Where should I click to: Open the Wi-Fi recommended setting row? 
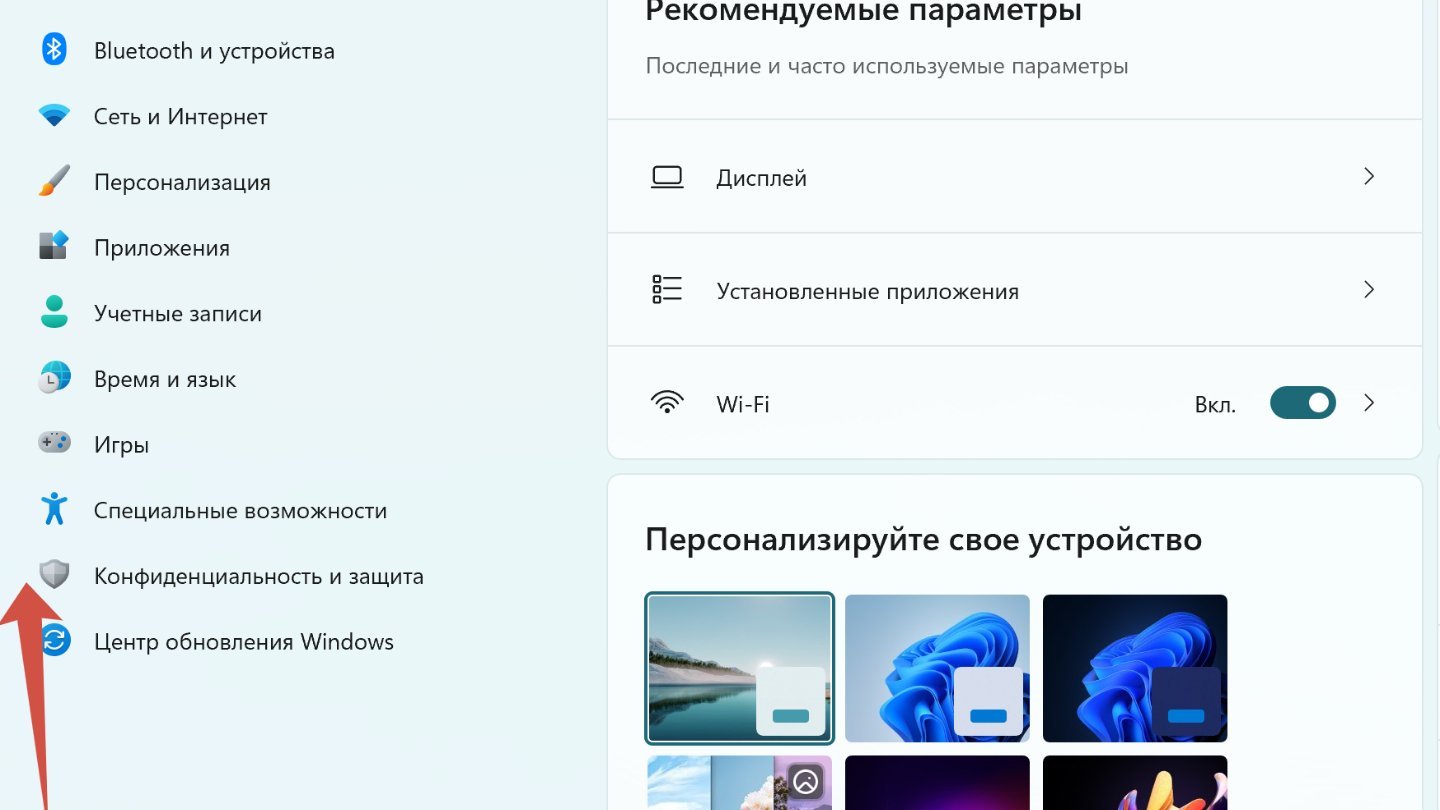[1015, 403]
